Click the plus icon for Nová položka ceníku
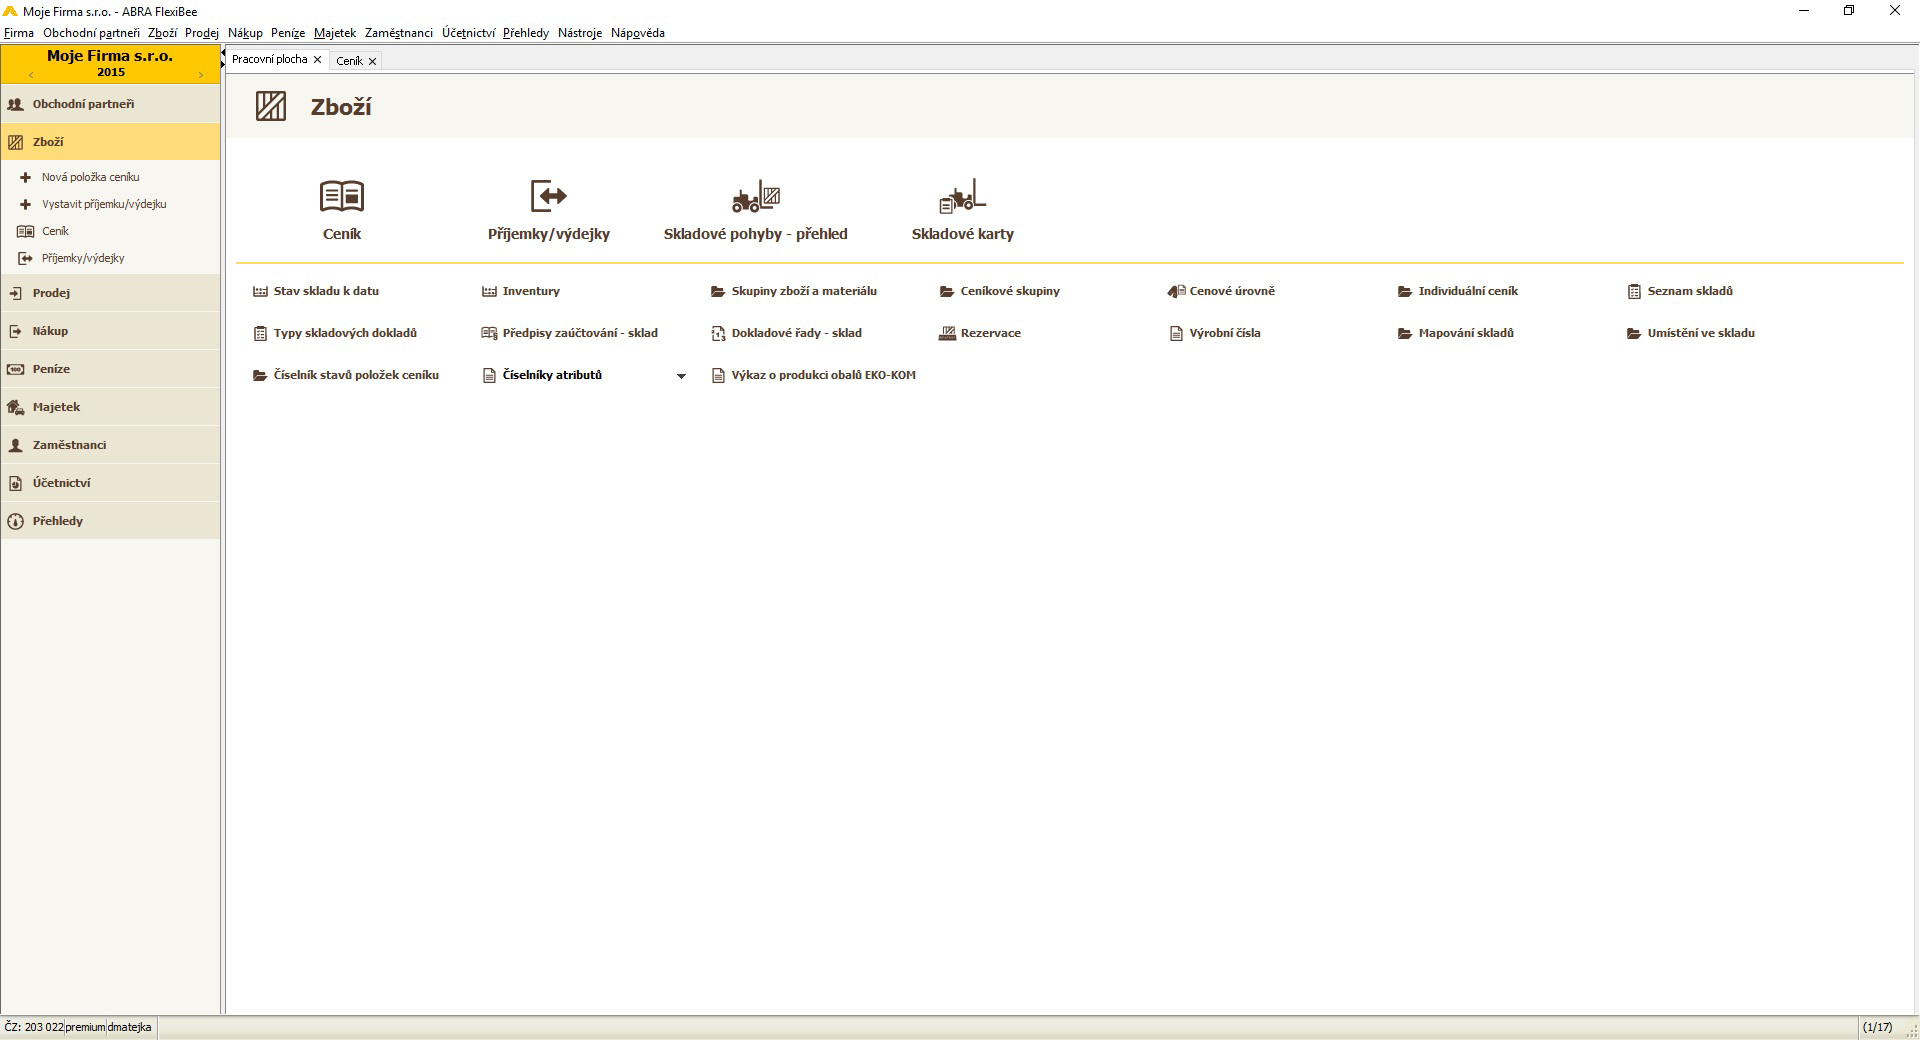This screenshot has width=1920, height=1040. 26,177
